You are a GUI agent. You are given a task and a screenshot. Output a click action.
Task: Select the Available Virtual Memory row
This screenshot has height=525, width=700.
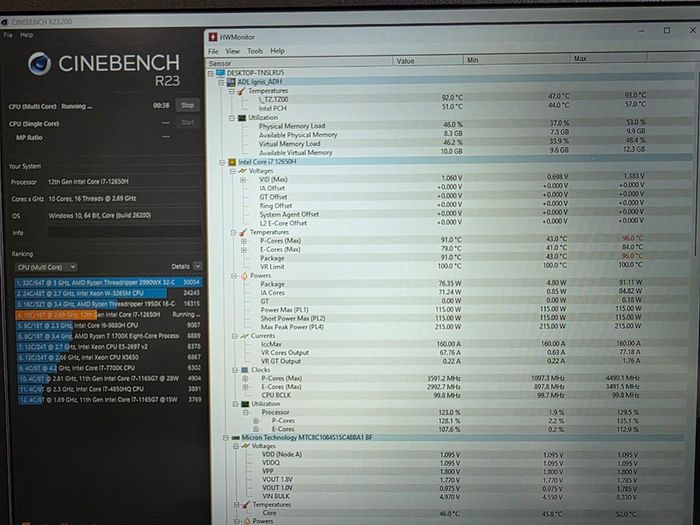point(452,151)
